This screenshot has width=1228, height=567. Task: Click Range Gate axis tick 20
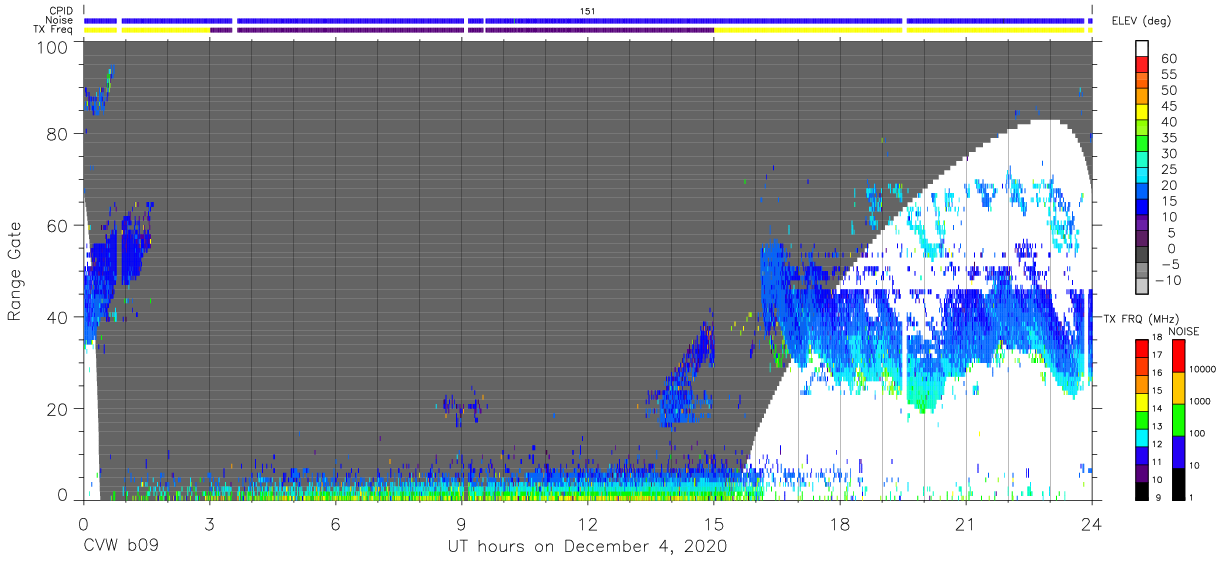(x=56, y=409)
